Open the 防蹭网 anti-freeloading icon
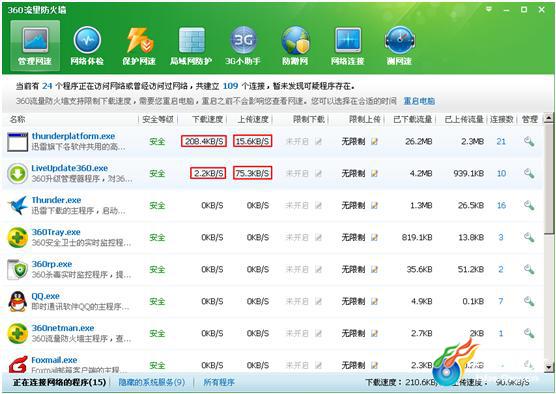Viewport: 556px width, 394px height. 295,46
